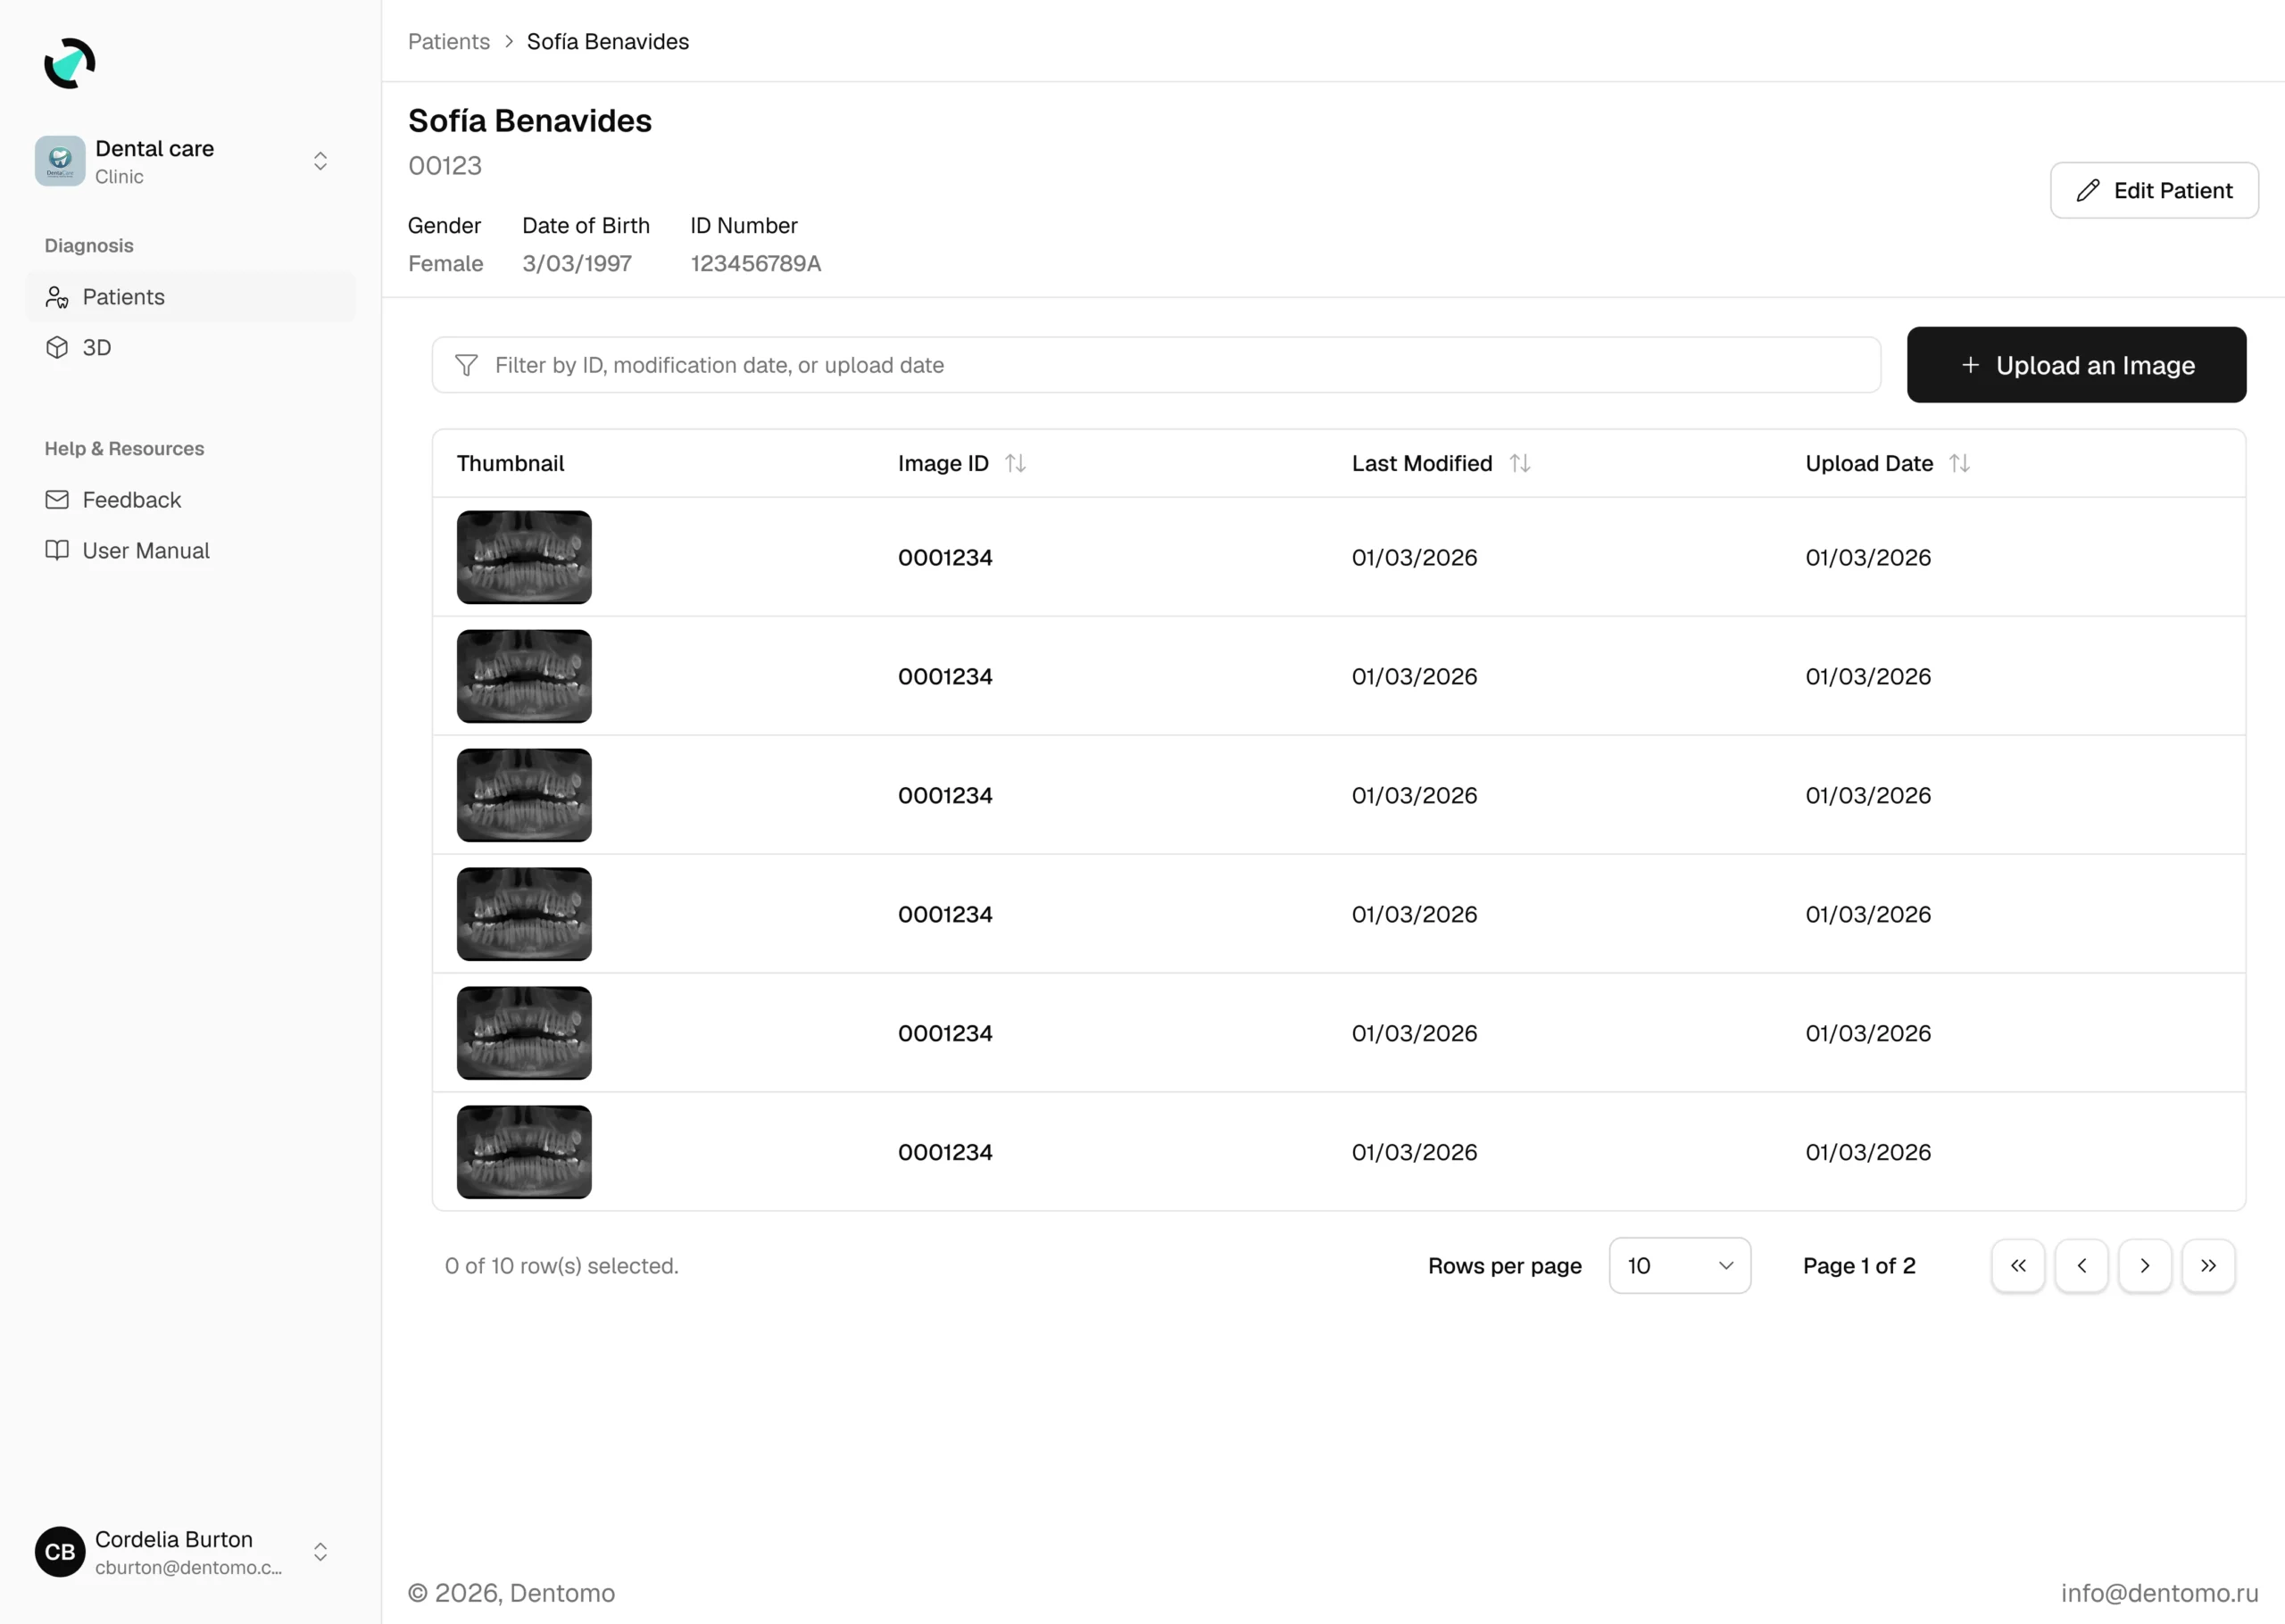This screenshot has width=2285, height=1624.
Task: Click the CB user avatar
Action: coord(60,1551)
